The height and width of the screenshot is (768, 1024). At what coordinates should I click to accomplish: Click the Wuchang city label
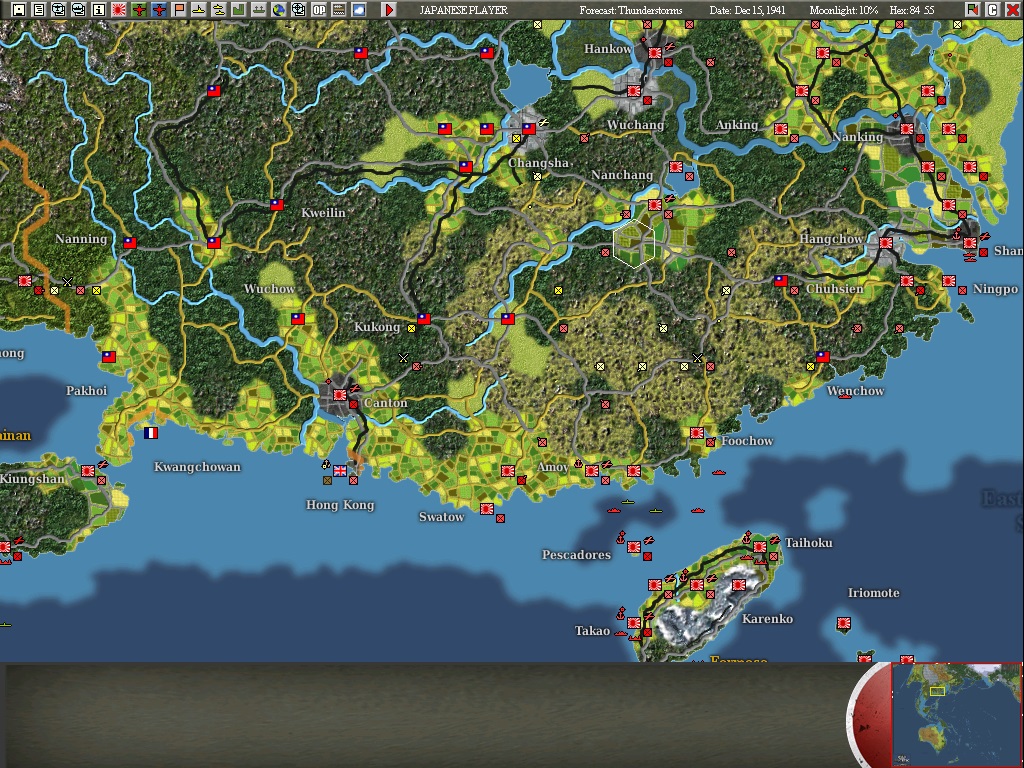pyautogui.click(x=635, y=125)
